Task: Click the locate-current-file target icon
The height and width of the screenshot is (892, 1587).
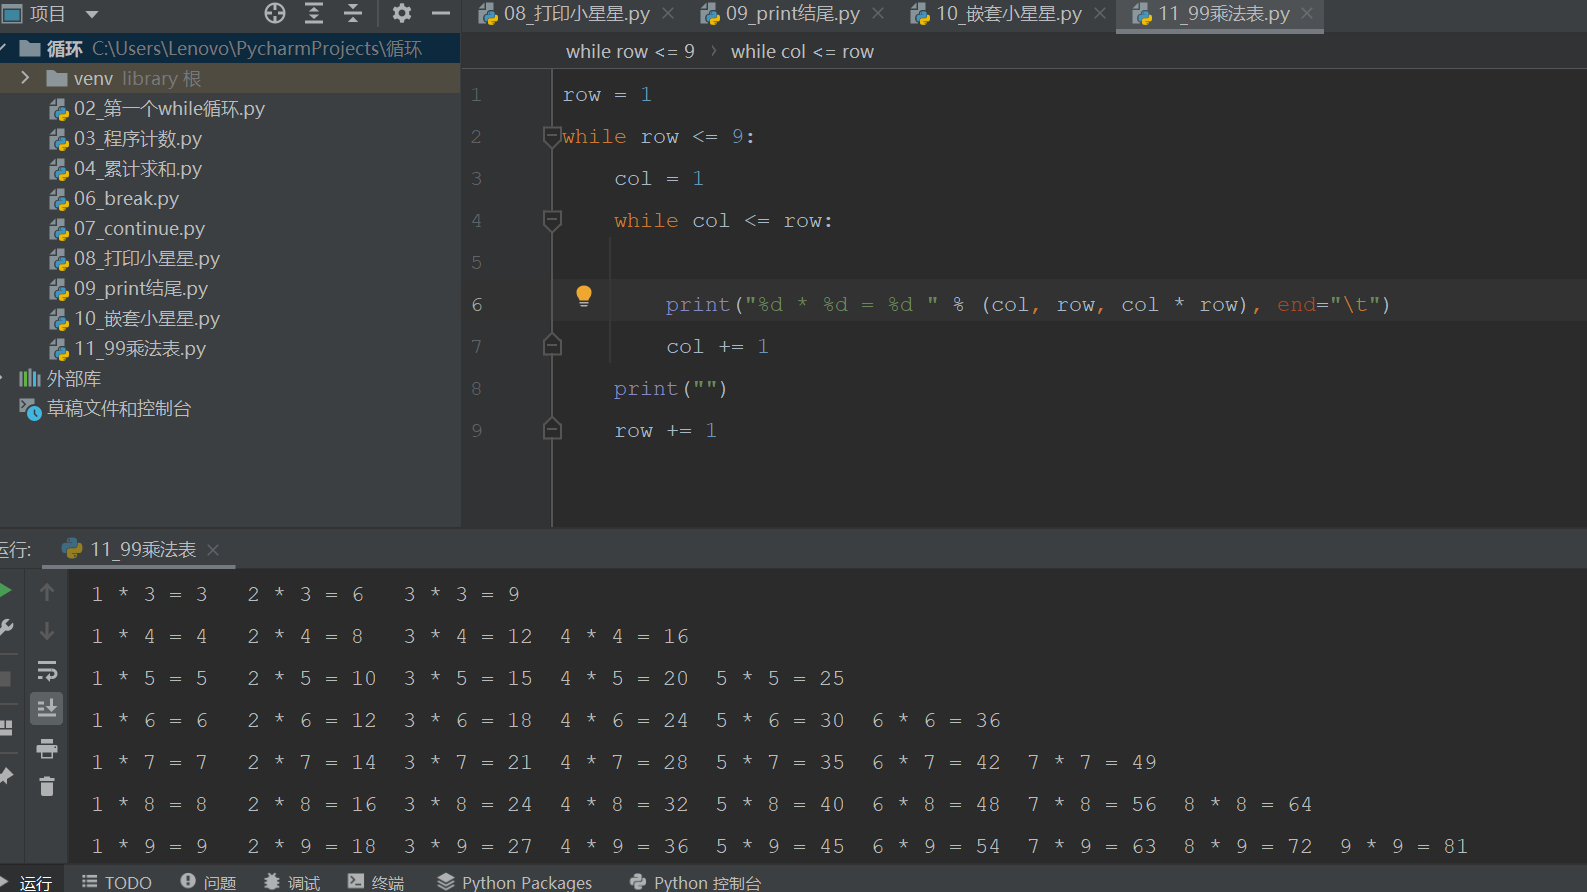Action: pyautogui.click(x=275, y=13)
